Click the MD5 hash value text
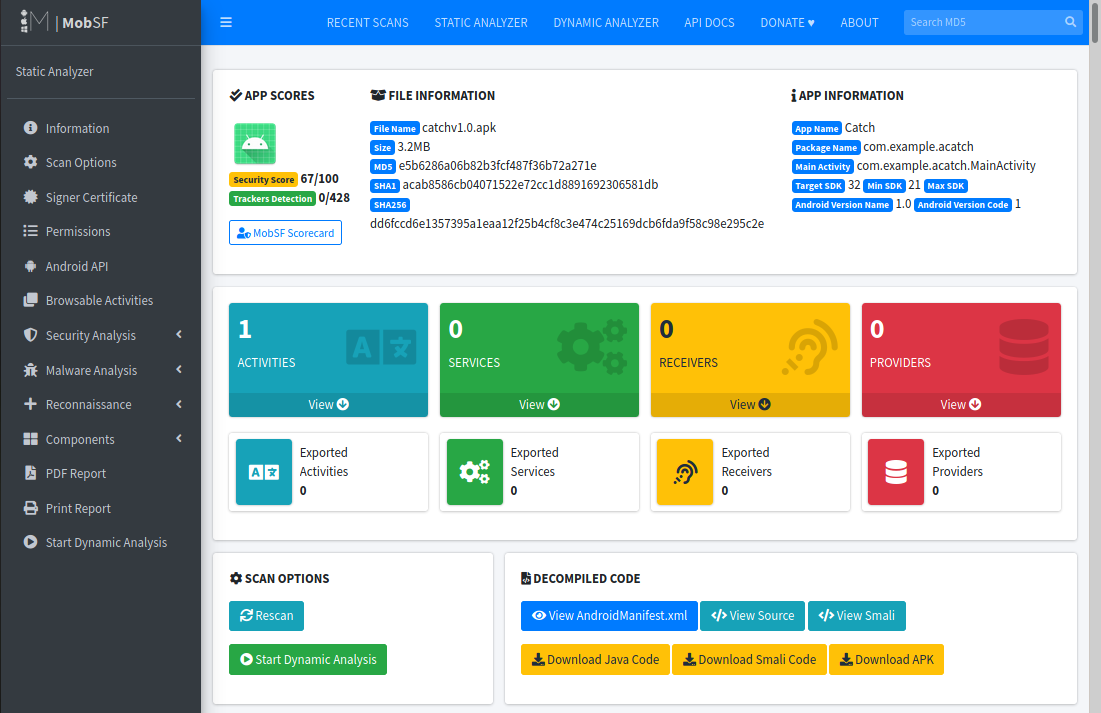Screen dimensions: 1101x713 (497, 166)
